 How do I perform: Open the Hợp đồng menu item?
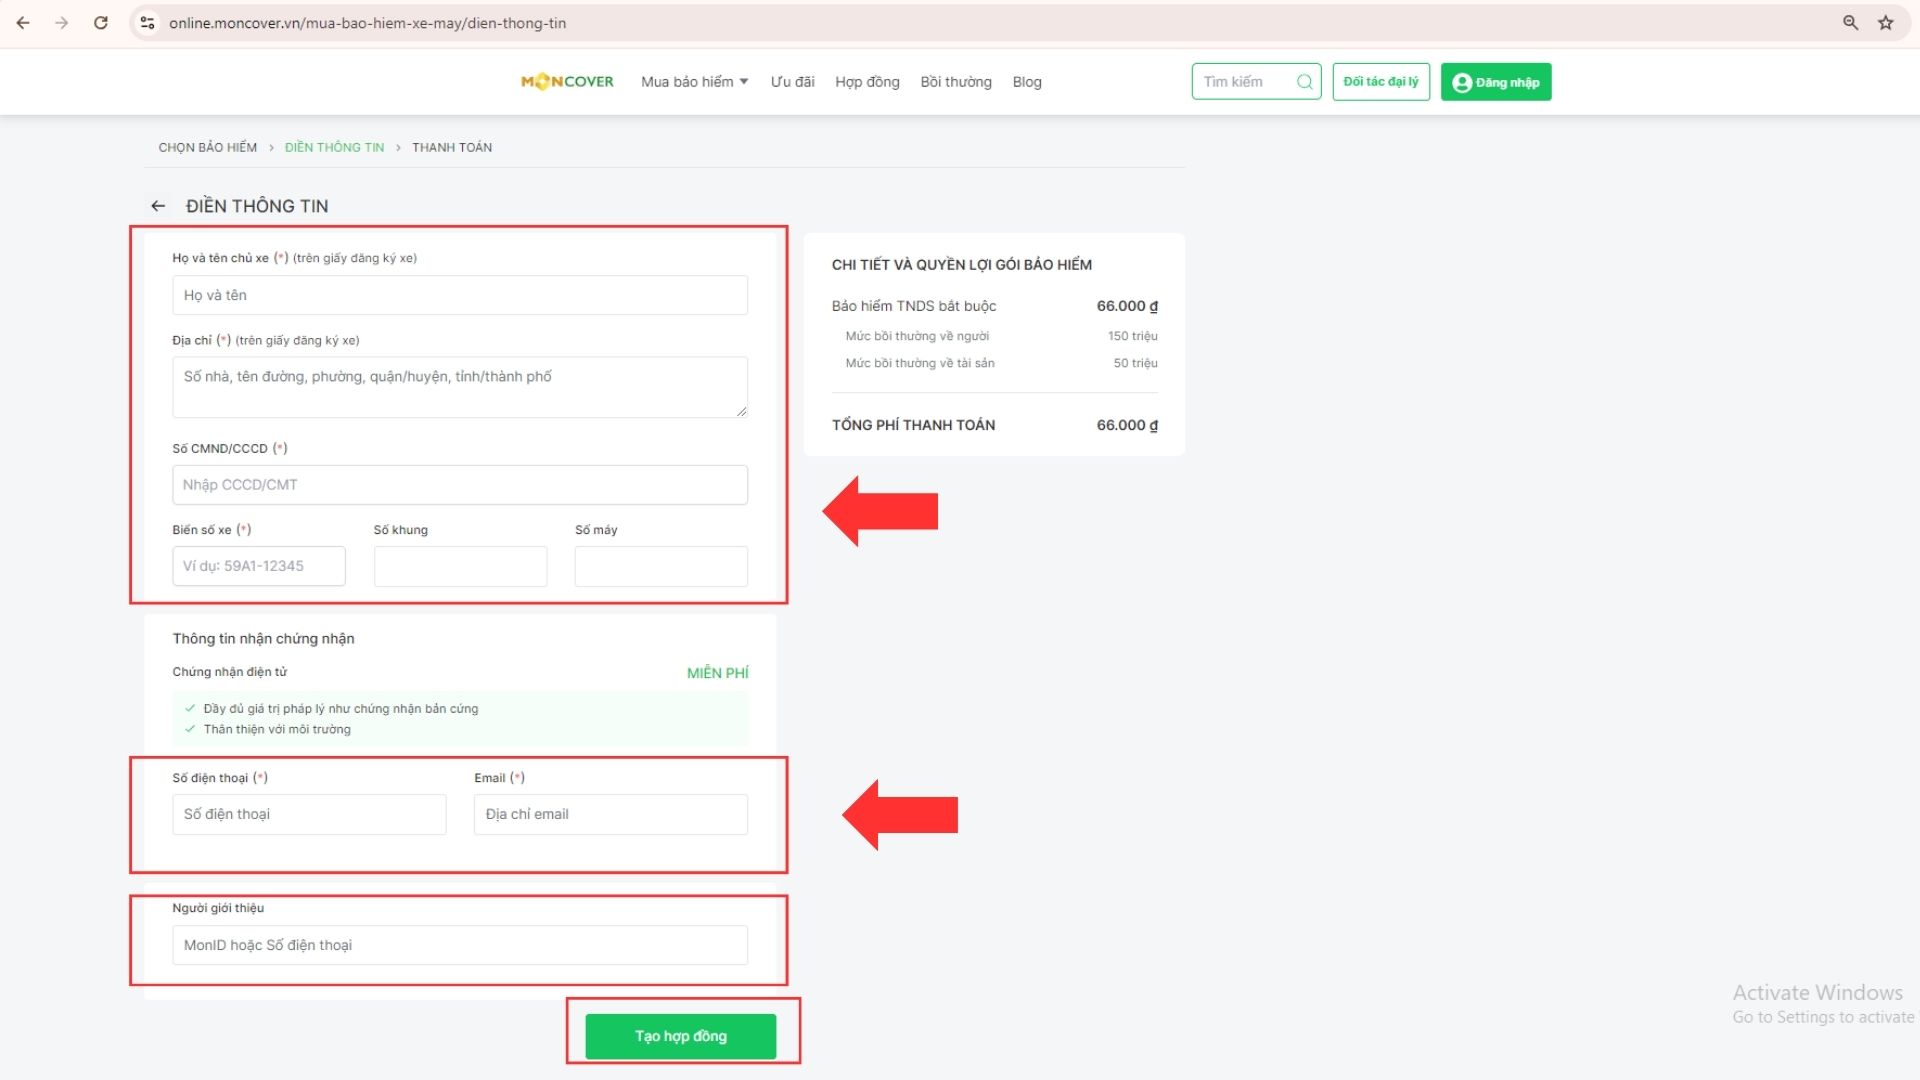coord(867,82)
